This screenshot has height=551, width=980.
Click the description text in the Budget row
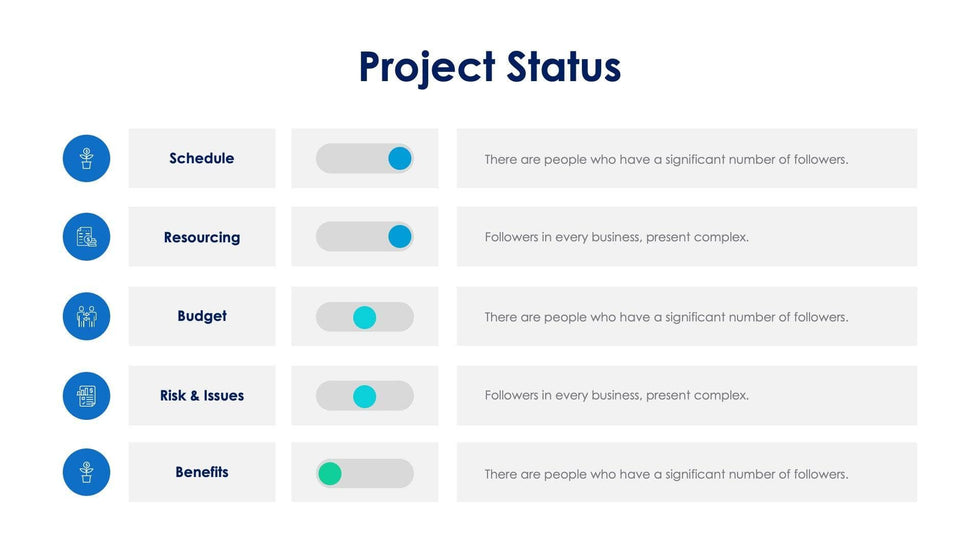(x=666, y=317)
